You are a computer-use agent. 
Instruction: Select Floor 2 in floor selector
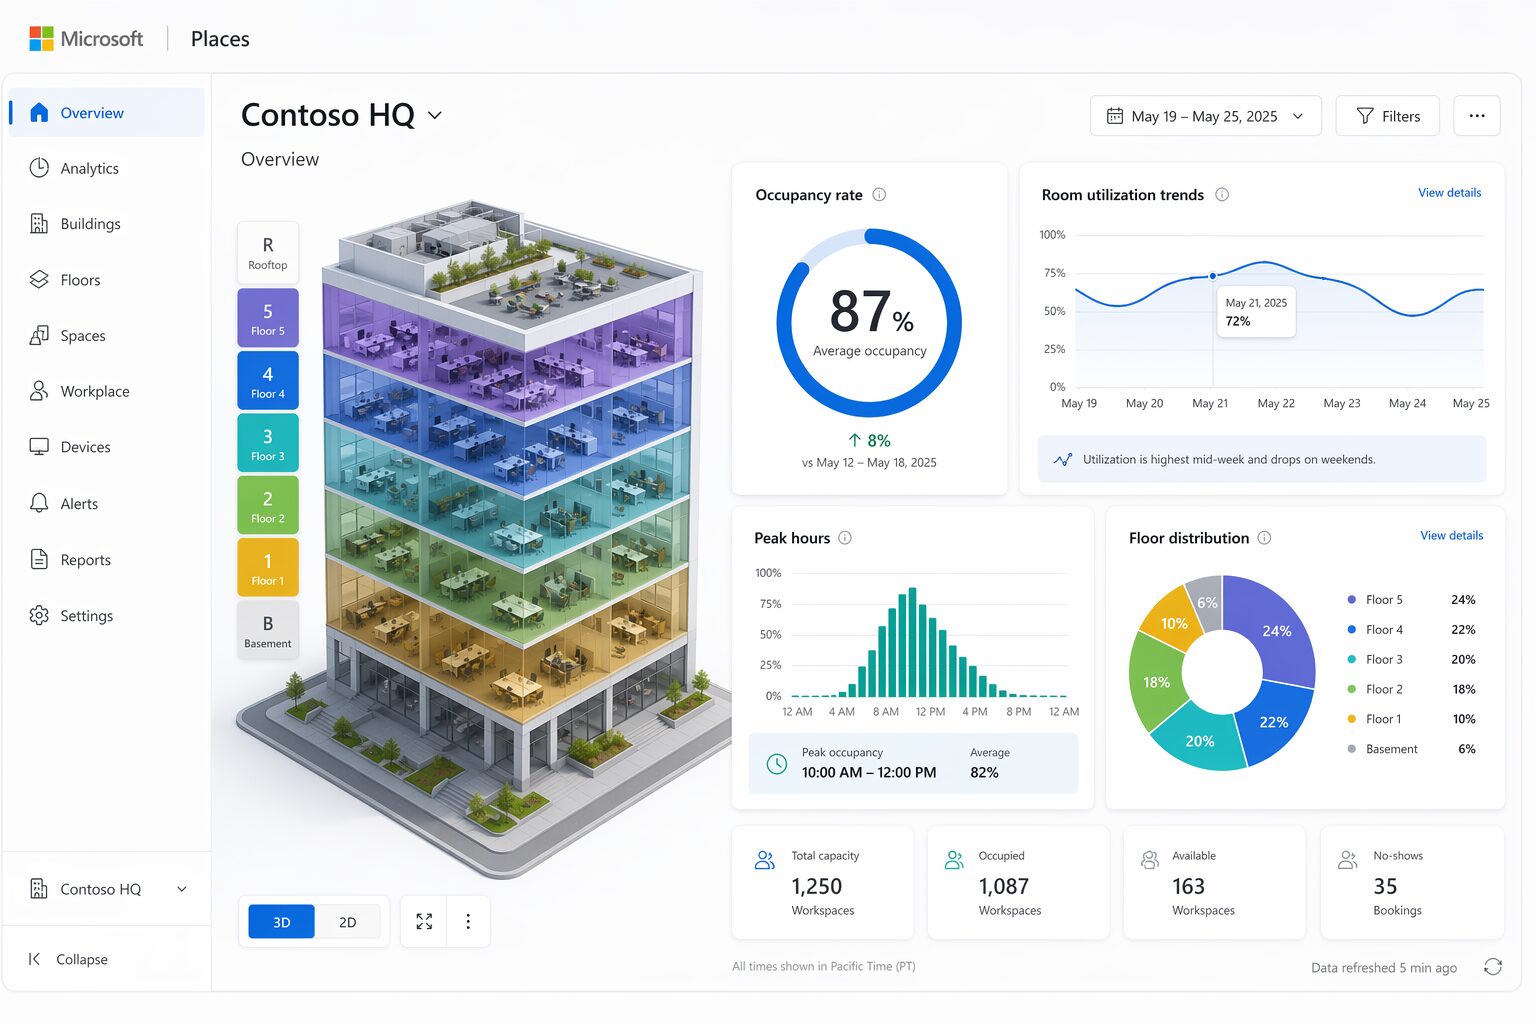tap(268, 505)
